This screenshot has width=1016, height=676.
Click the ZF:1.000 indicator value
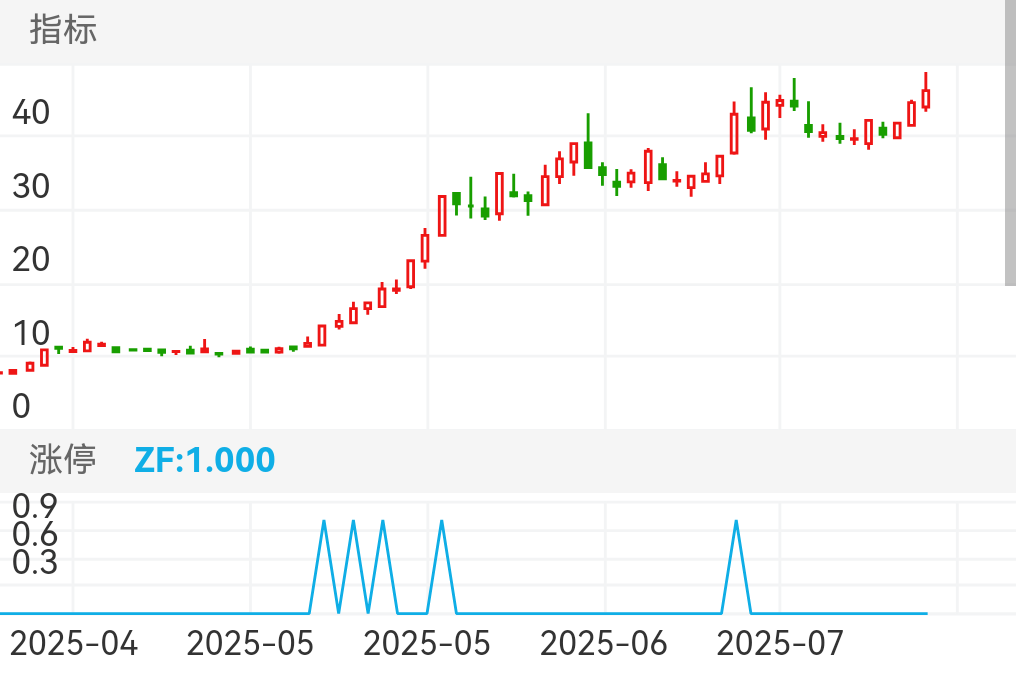[205, 460]
